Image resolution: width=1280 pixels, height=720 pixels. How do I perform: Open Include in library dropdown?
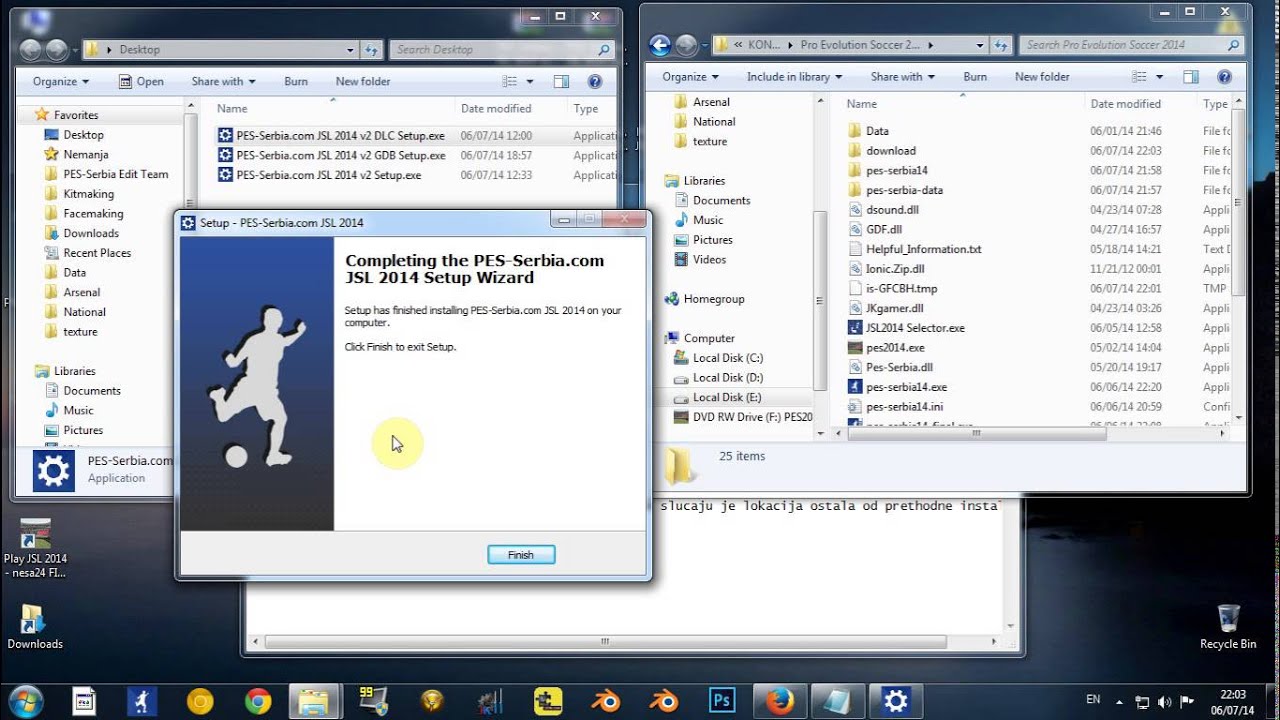(x=794, y=76)
